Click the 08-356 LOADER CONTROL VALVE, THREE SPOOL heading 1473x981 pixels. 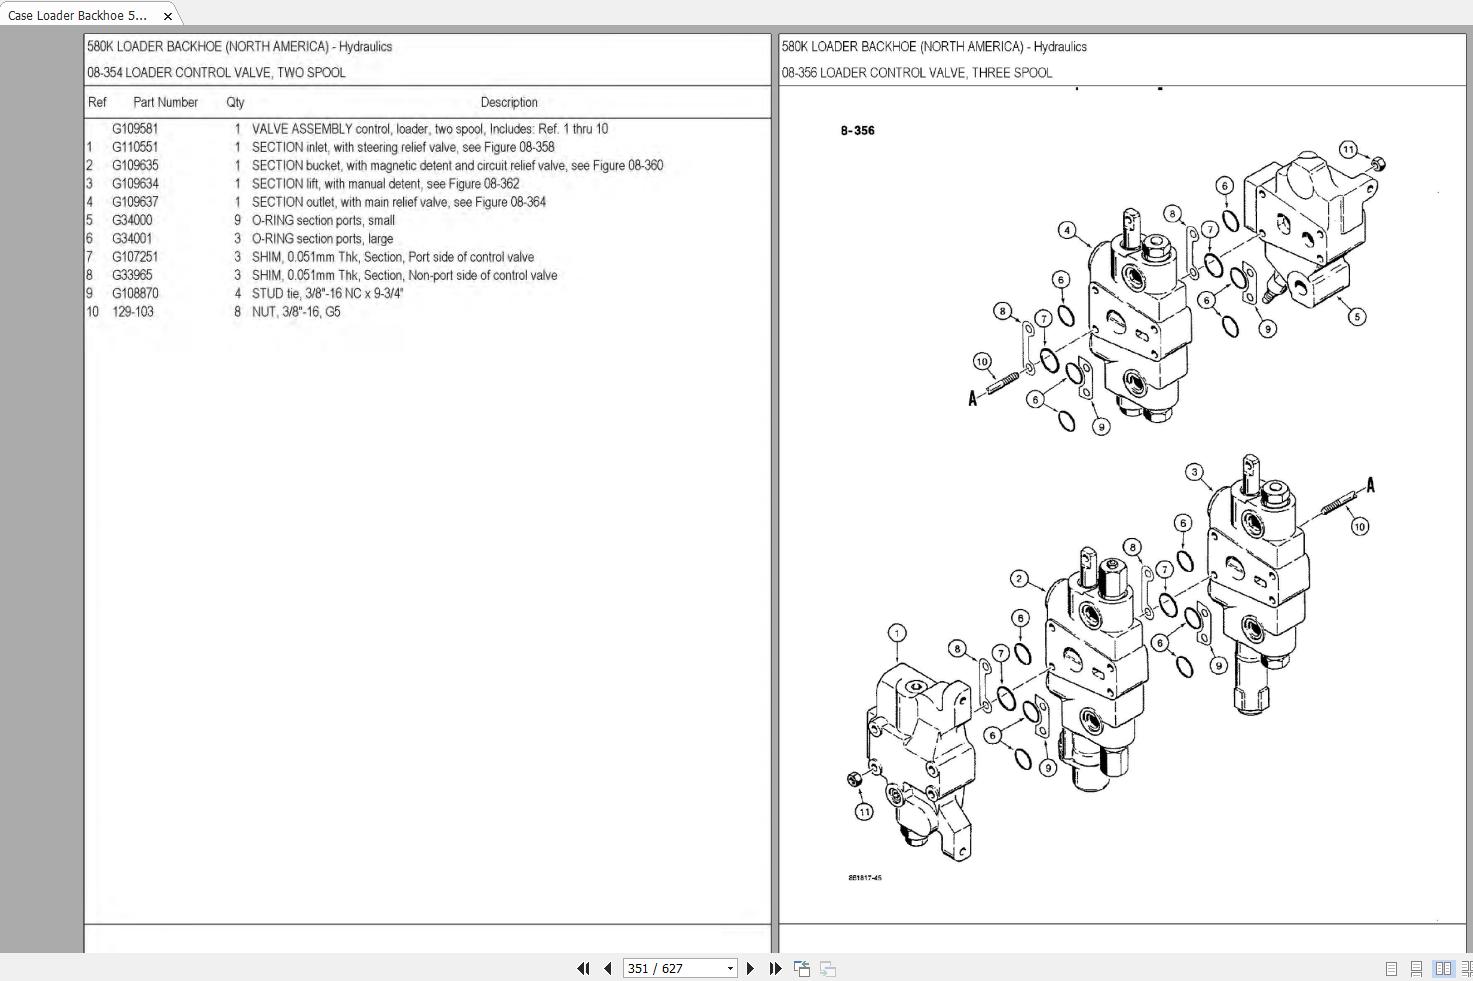[x=917, y=73]
